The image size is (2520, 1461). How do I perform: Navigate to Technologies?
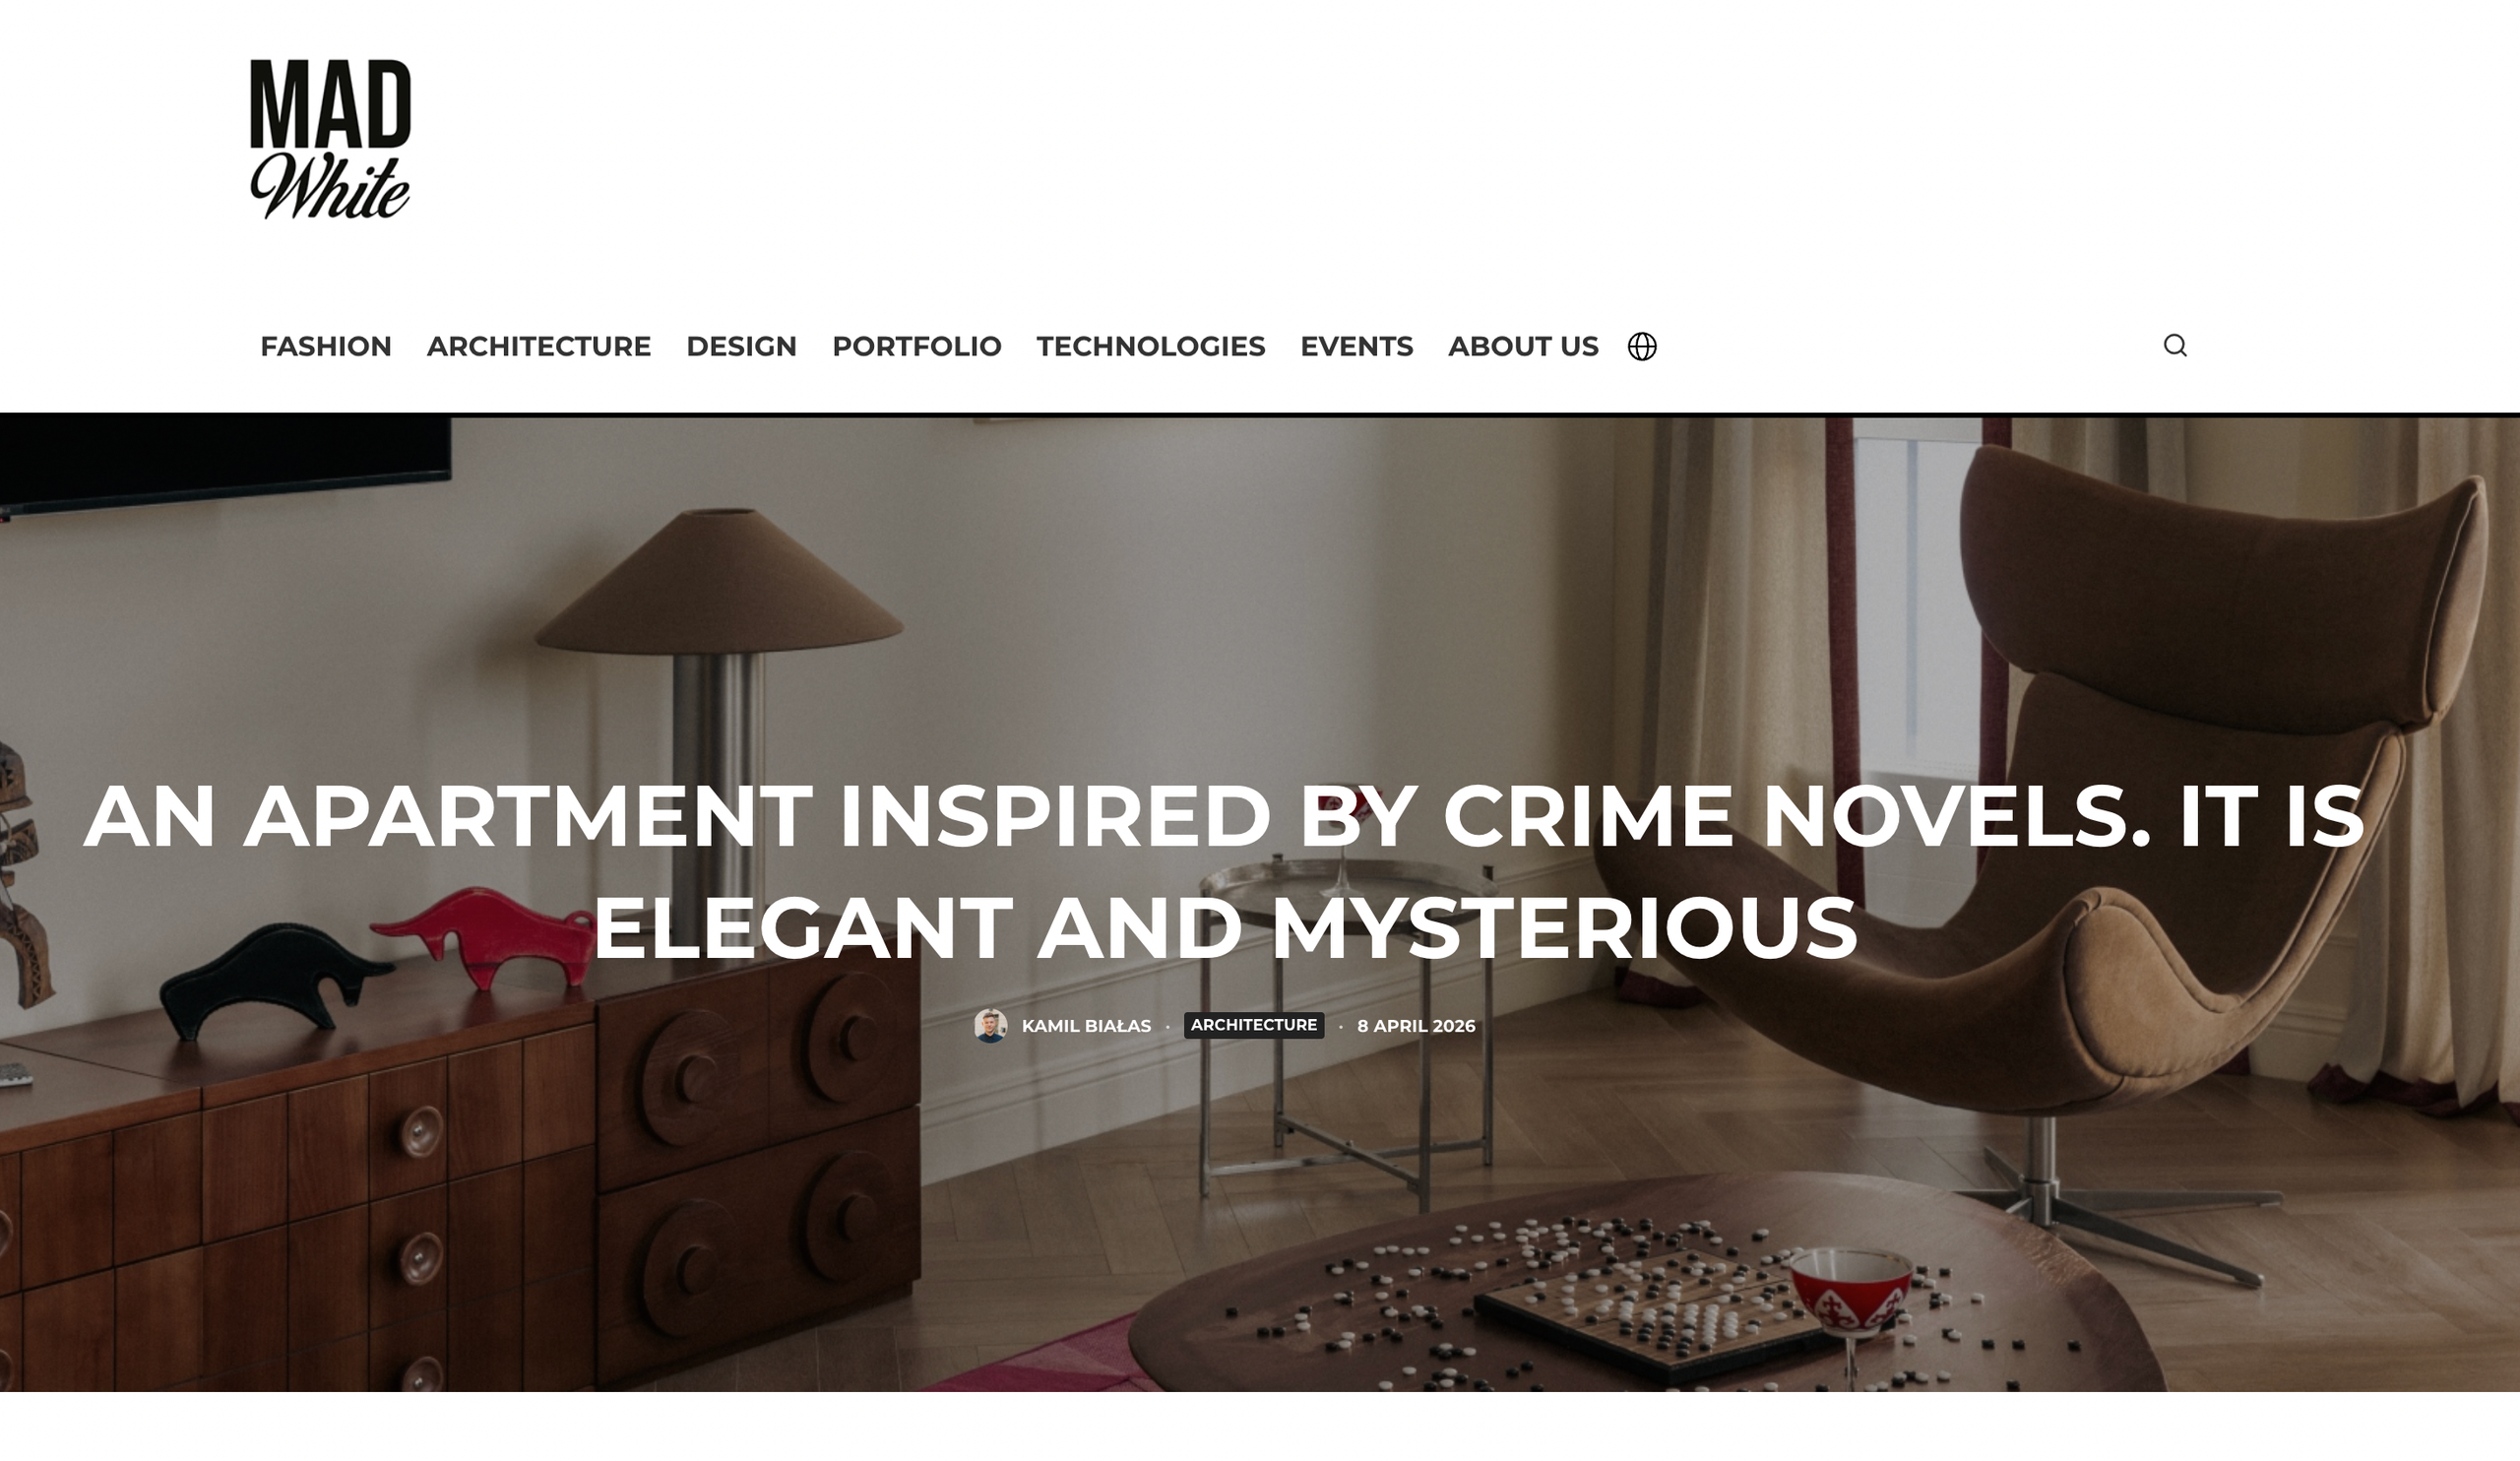pos(1151,346)
